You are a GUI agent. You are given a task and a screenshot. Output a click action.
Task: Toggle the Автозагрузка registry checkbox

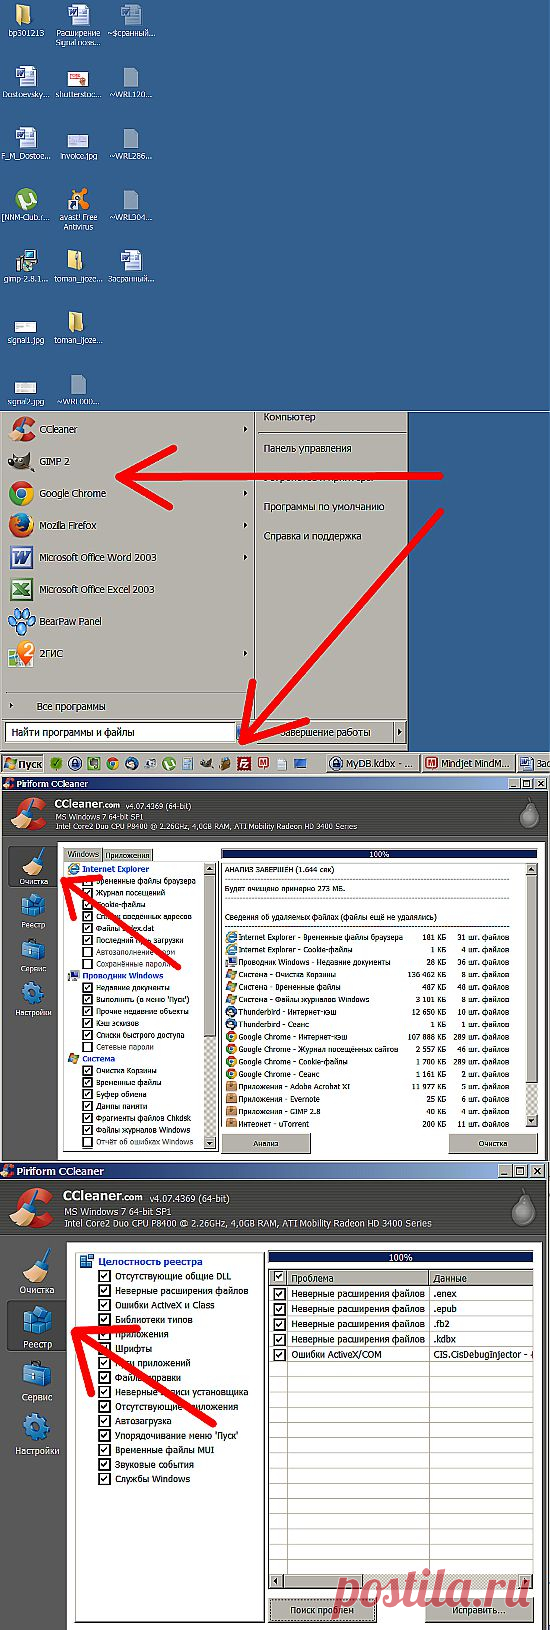point(104,1420)
